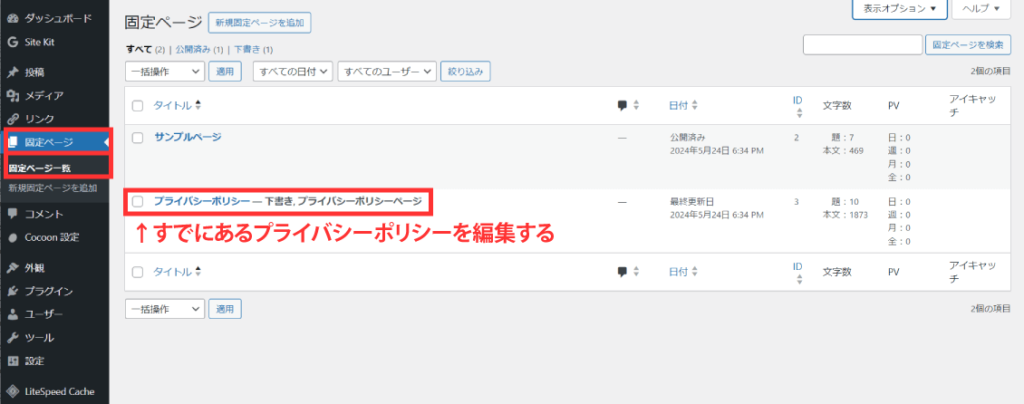Open the top 一括操作 bulk actions dropdown
1024x404 pixels.
164,71
